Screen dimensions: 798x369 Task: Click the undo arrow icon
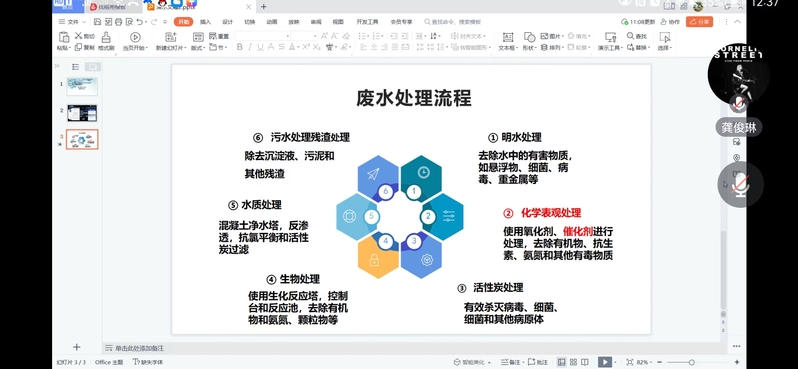(139, 22)
